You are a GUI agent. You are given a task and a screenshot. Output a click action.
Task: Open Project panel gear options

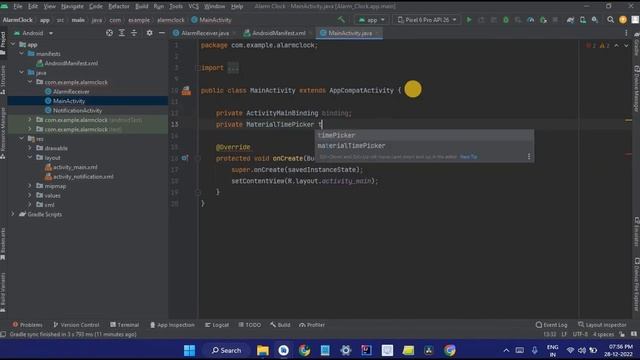[x=149, y=33]
